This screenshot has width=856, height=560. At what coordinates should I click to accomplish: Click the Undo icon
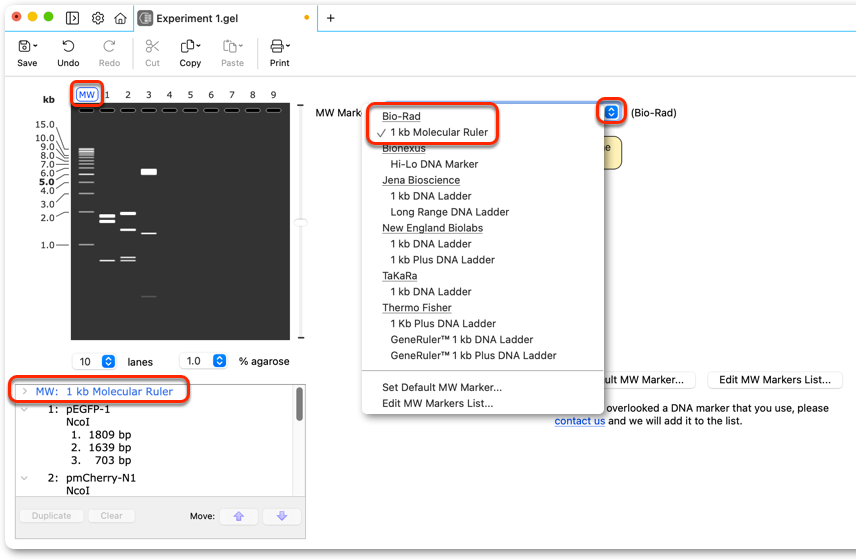tap(68, 46)
